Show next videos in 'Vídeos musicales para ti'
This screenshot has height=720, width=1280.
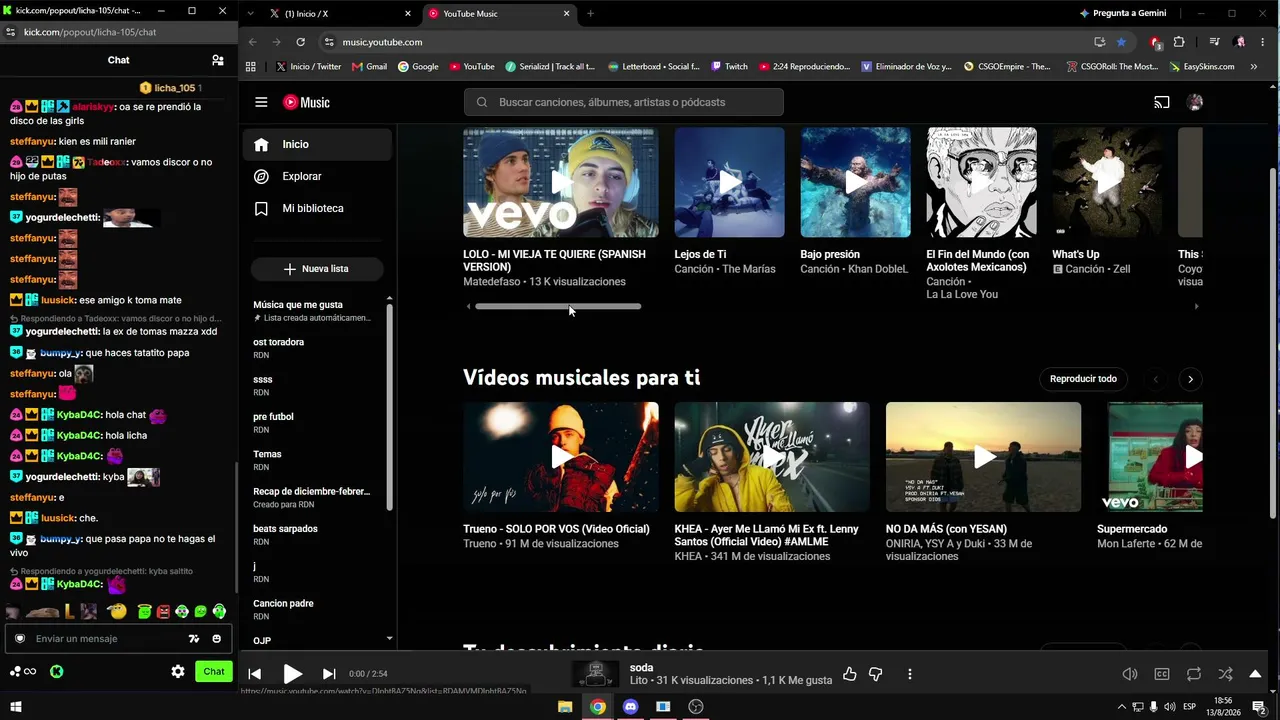point(1190,379)
